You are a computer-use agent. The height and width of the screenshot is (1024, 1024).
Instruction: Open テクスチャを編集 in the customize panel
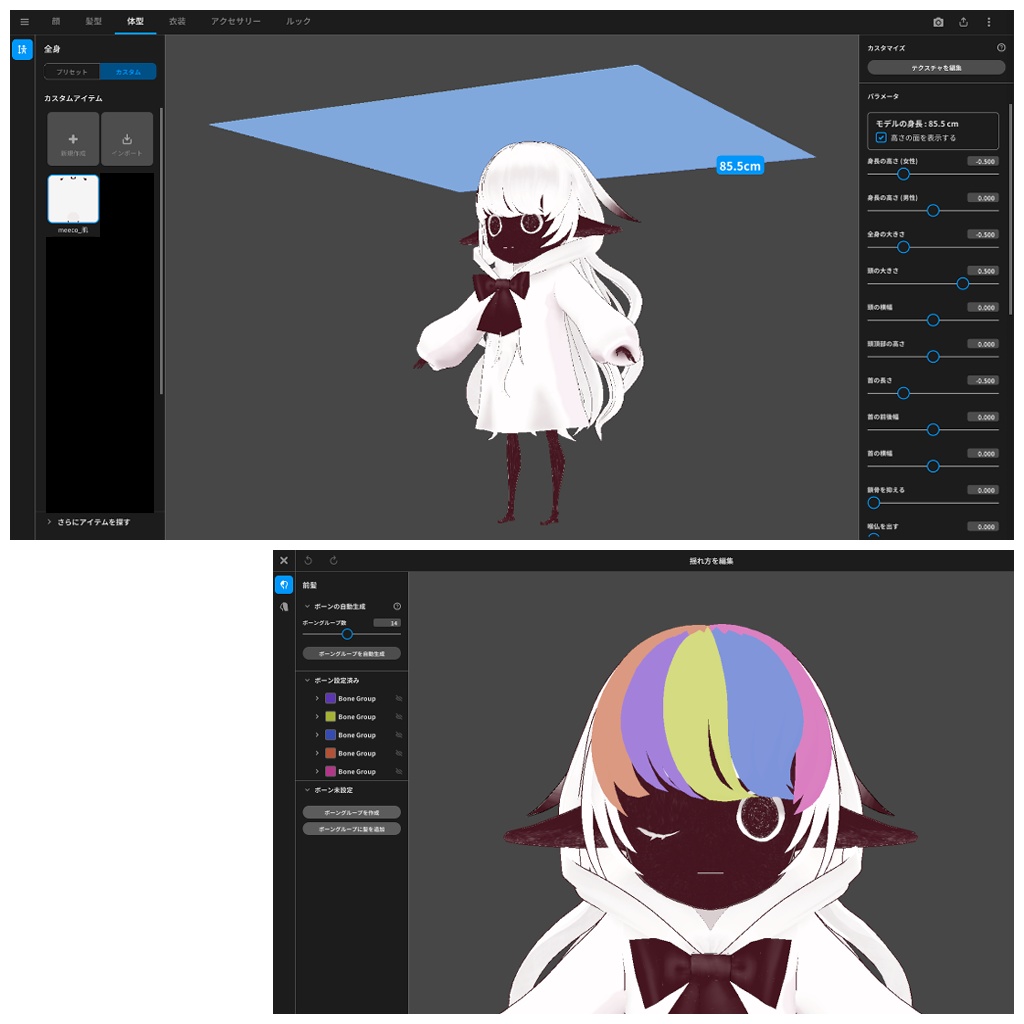pyautogui.click(x=935, y=67)
